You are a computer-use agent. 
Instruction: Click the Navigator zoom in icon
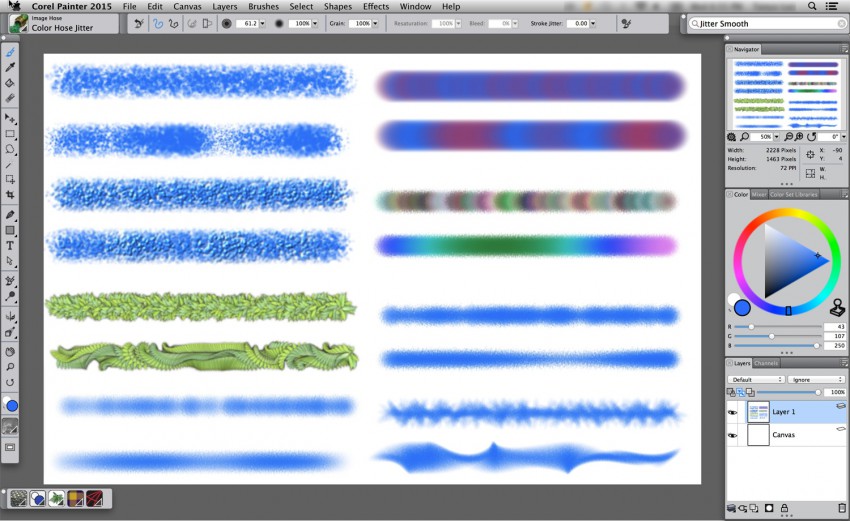click(x=799, y=137)
